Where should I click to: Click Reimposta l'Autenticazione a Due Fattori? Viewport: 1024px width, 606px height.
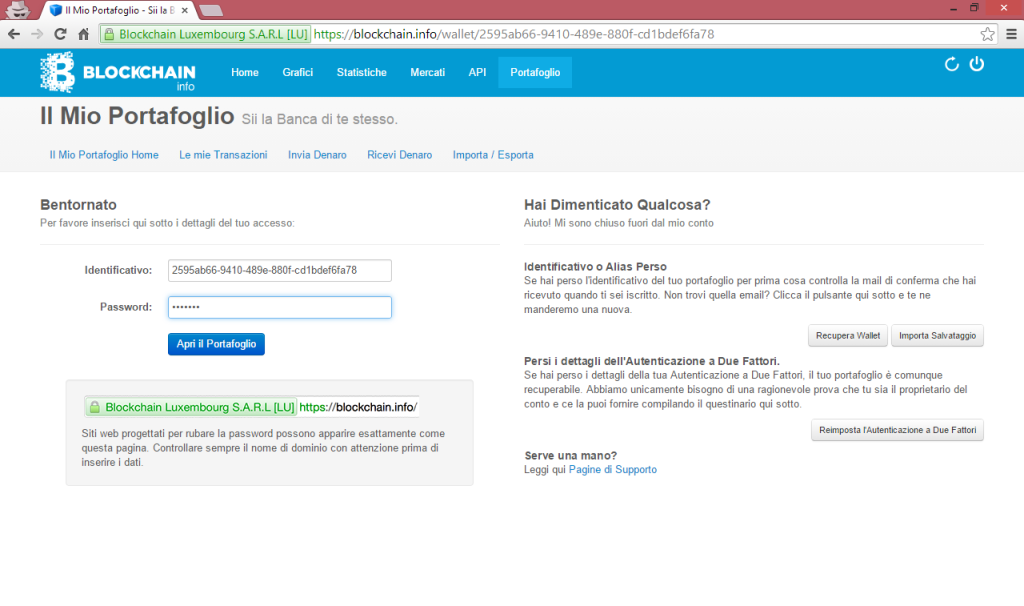[897, 430]
